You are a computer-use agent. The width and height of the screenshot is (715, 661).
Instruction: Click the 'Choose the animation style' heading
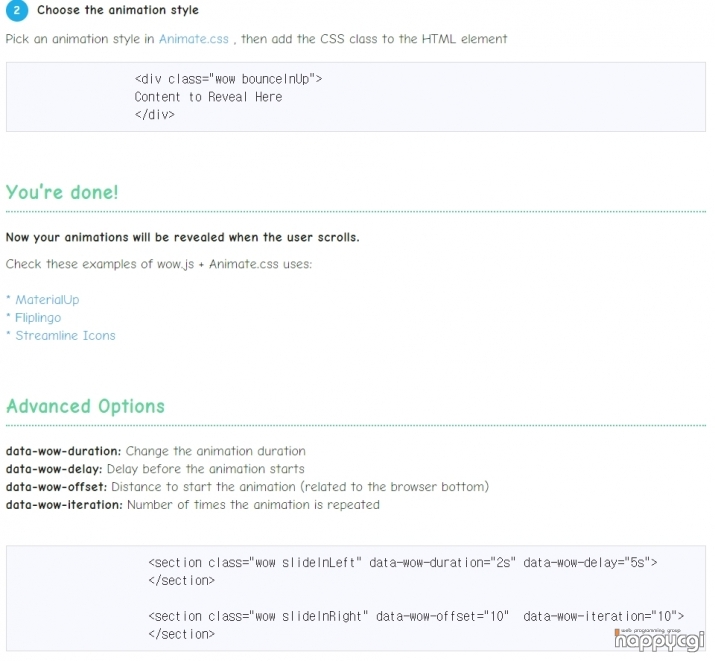[118, 10]
